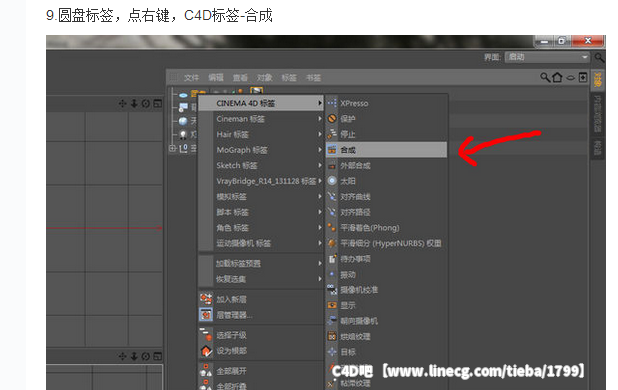Add the 烘焙纹理 bake texture tag
This screenshot has height=390, width=618.
point(386,336)
